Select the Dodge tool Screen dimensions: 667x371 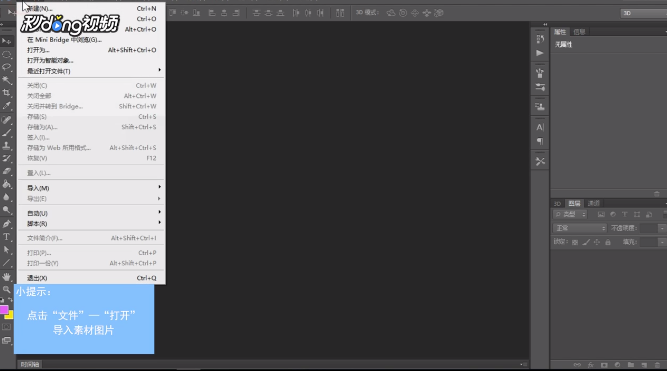pyautogui.click(x=6, y=210)
